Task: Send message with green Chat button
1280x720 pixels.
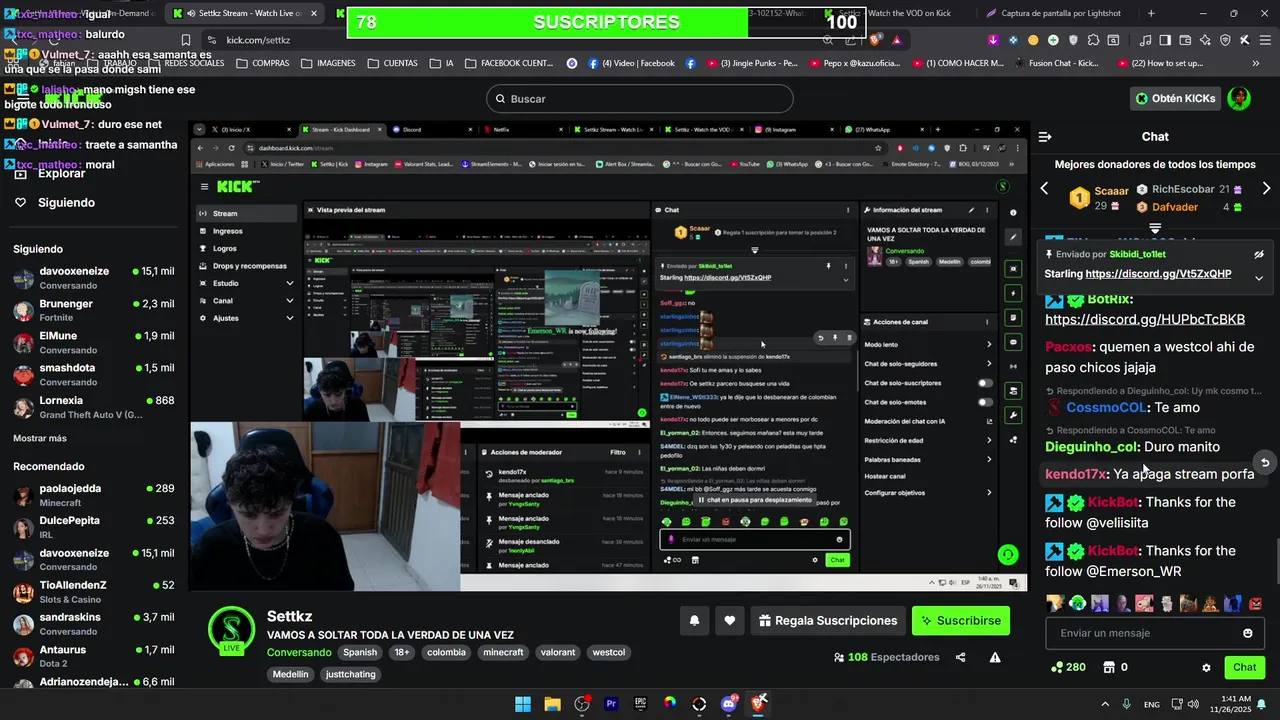Action: click(x=1245, y=667)
